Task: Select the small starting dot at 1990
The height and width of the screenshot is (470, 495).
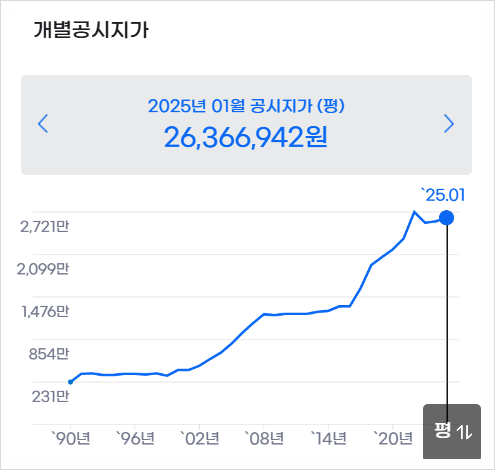Action: (x=70, y=382)
